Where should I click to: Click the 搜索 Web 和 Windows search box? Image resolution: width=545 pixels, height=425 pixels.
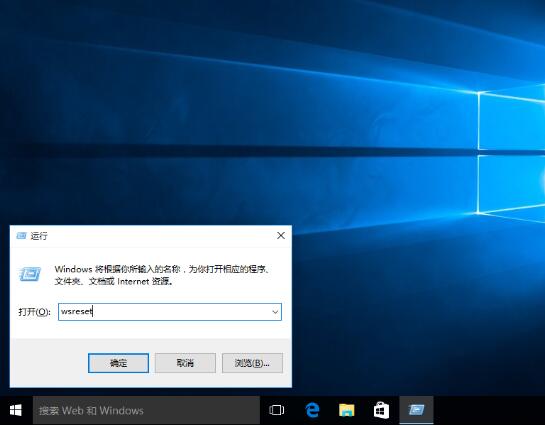pyautogui.click(x=146, y=410)
